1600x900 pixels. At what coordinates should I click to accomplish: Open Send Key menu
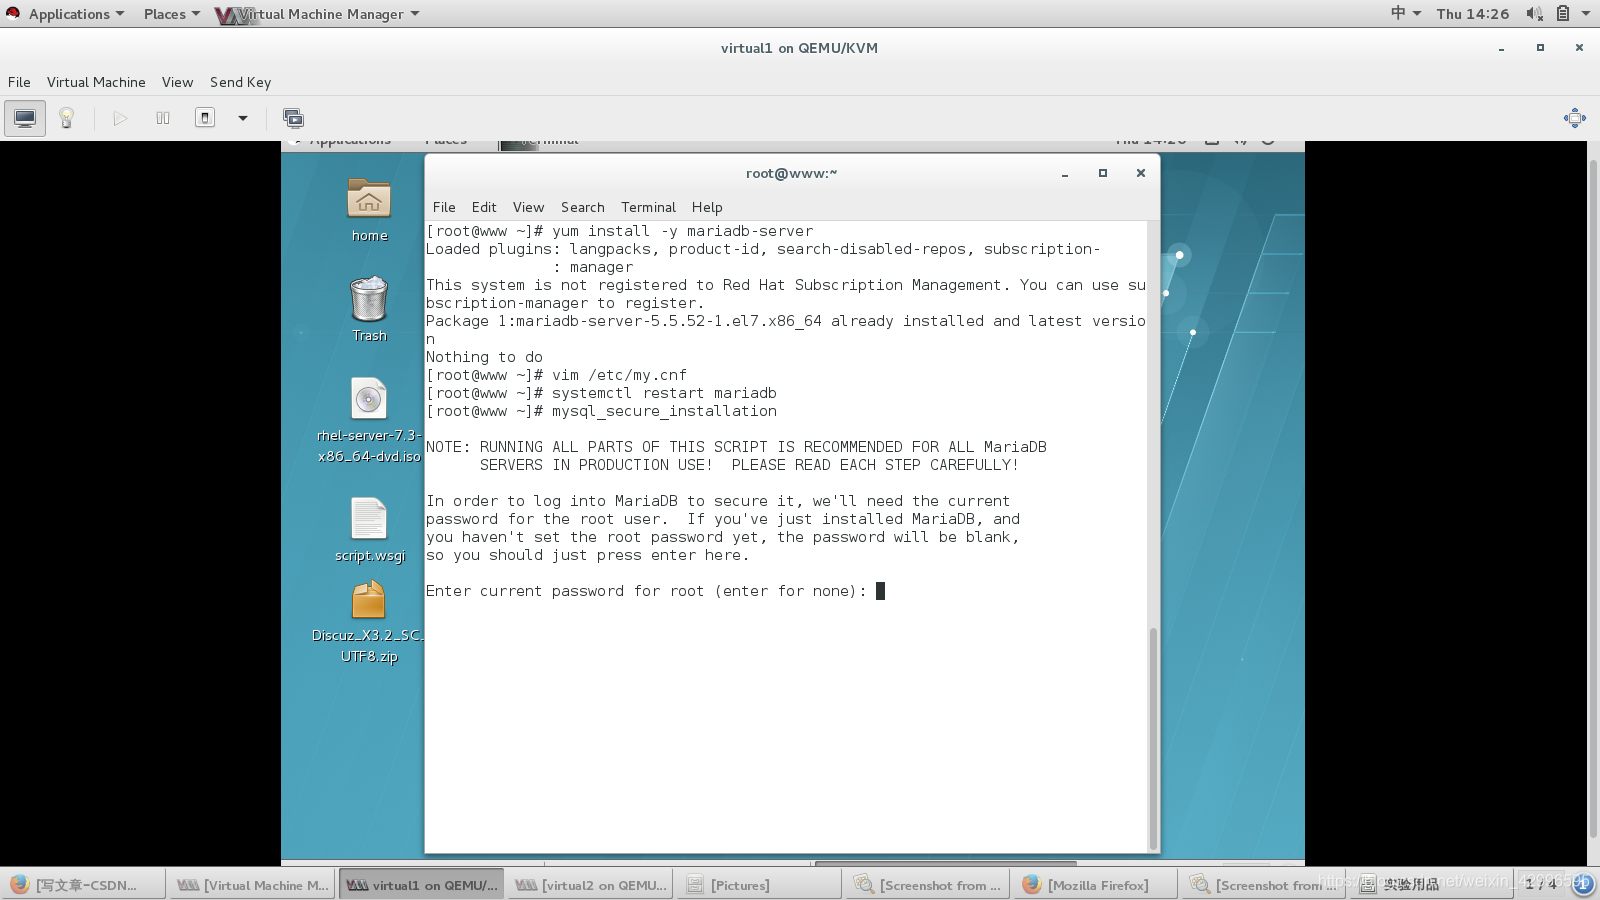[240, 82]
